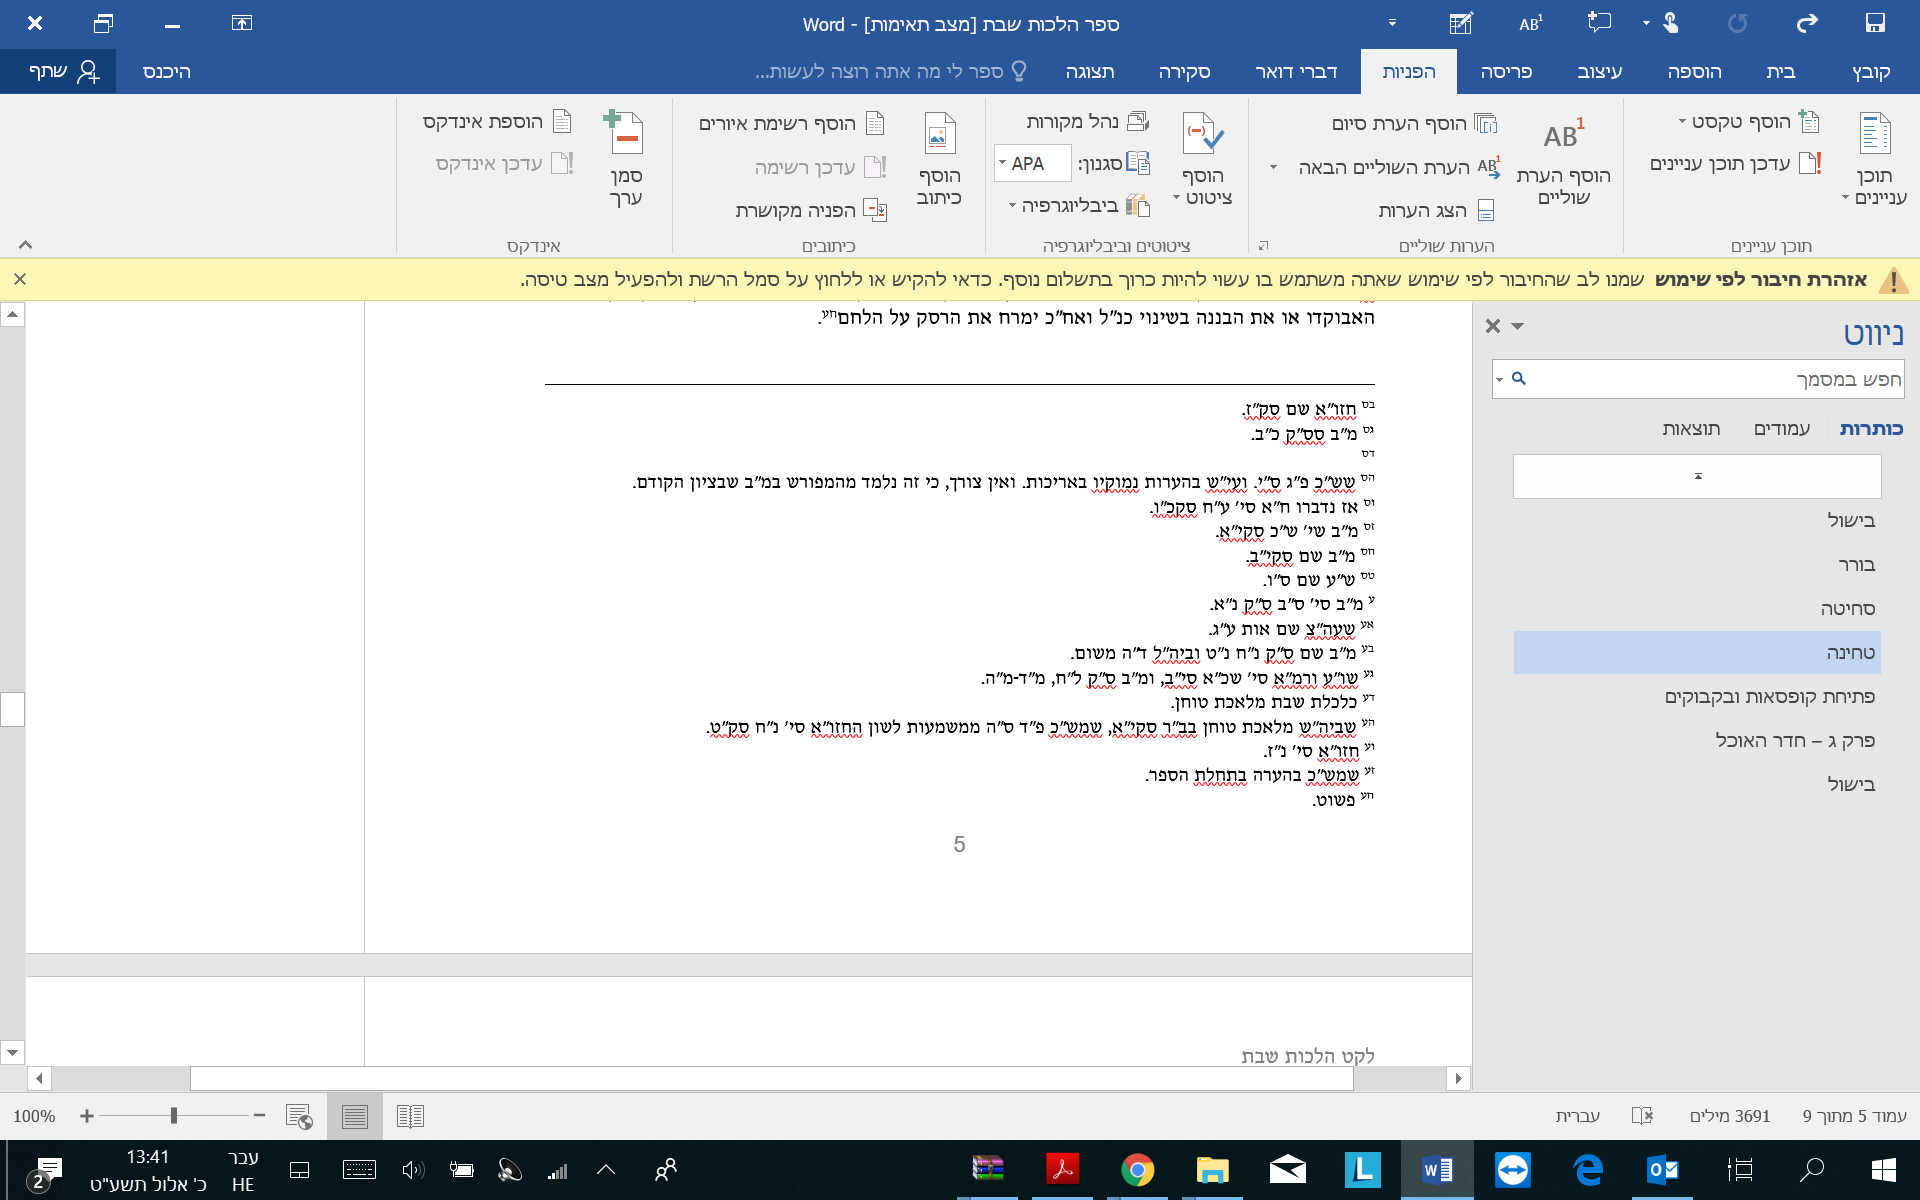Image resolution: width=1920 pixels, height=1200 pixels.
Task: Switch to Read Mode view in status bar
Action: [x=410, y=1116]
